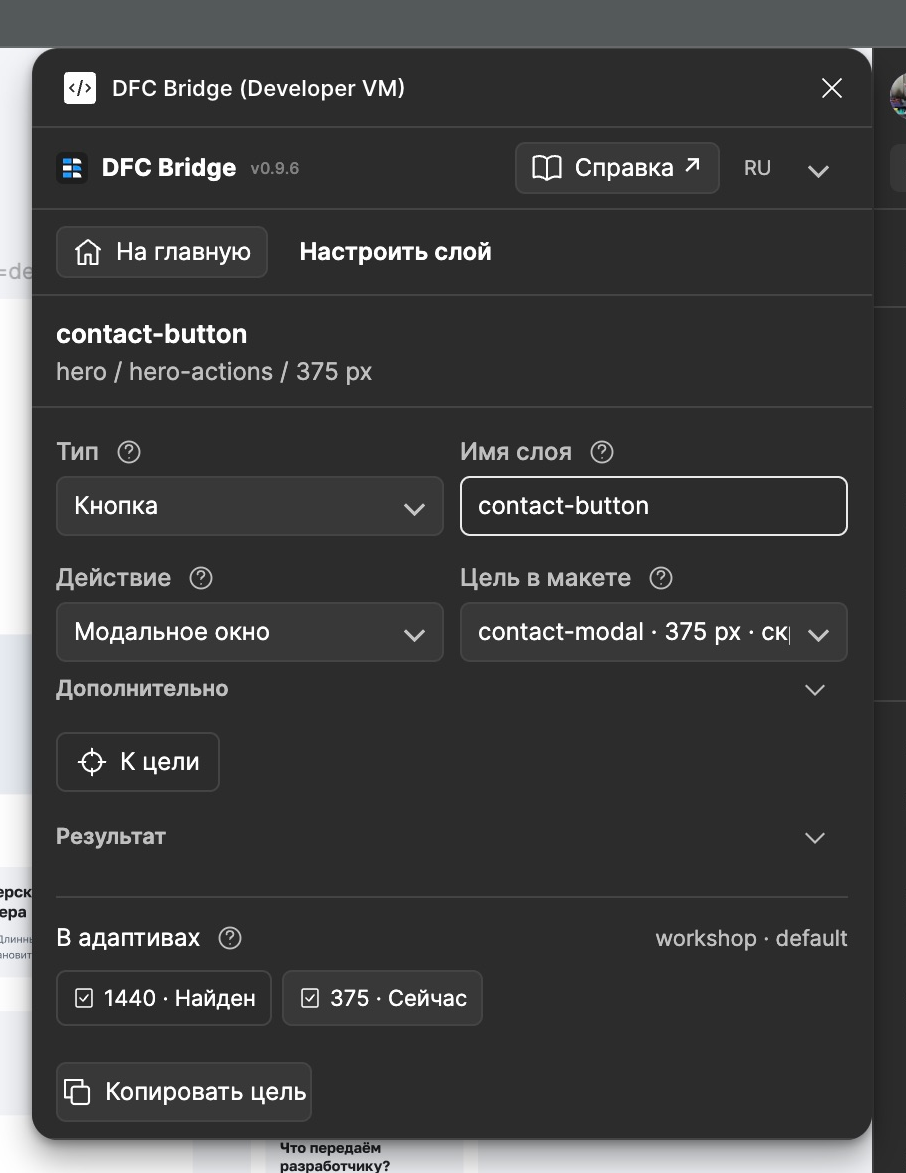Click the help icon next to Цель в макете
906x1173 pixels.
click(x=661, y=578)
